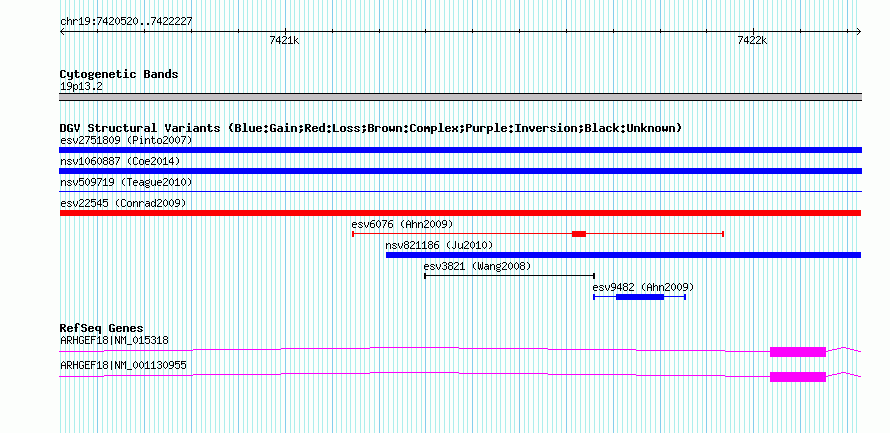
Task: Open variant label esv2751809 (Pinto2007)
Action: pos(126,140)
